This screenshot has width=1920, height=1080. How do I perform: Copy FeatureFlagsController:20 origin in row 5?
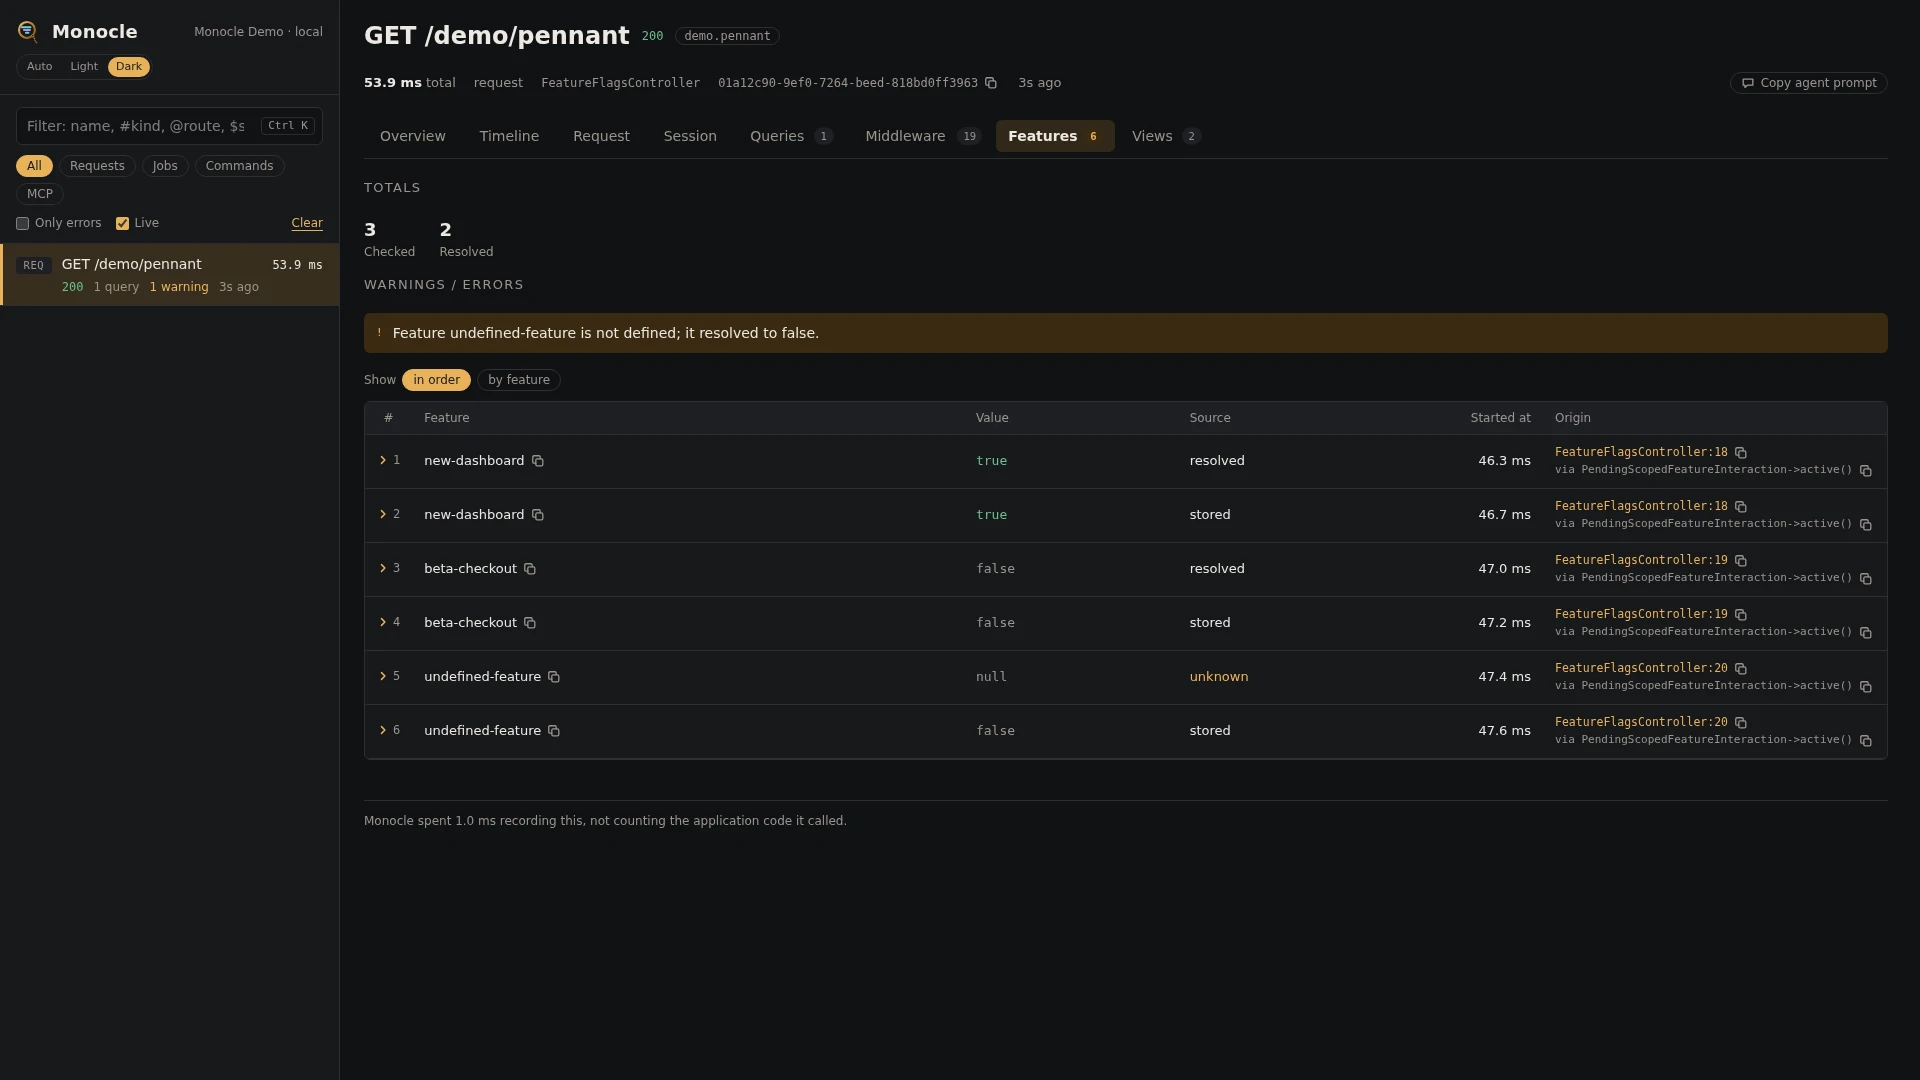(x=1741, y=669)
